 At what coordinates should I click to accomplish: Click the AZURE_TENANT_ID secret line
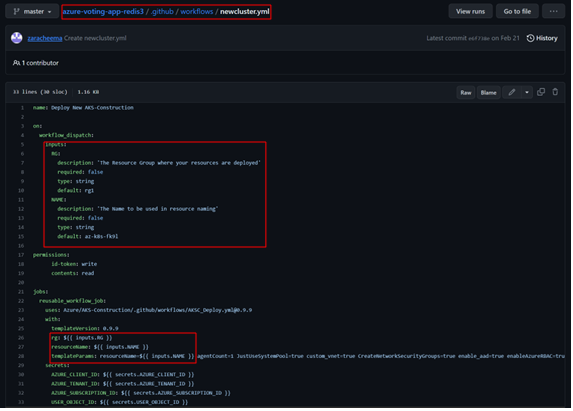(123, 384)
